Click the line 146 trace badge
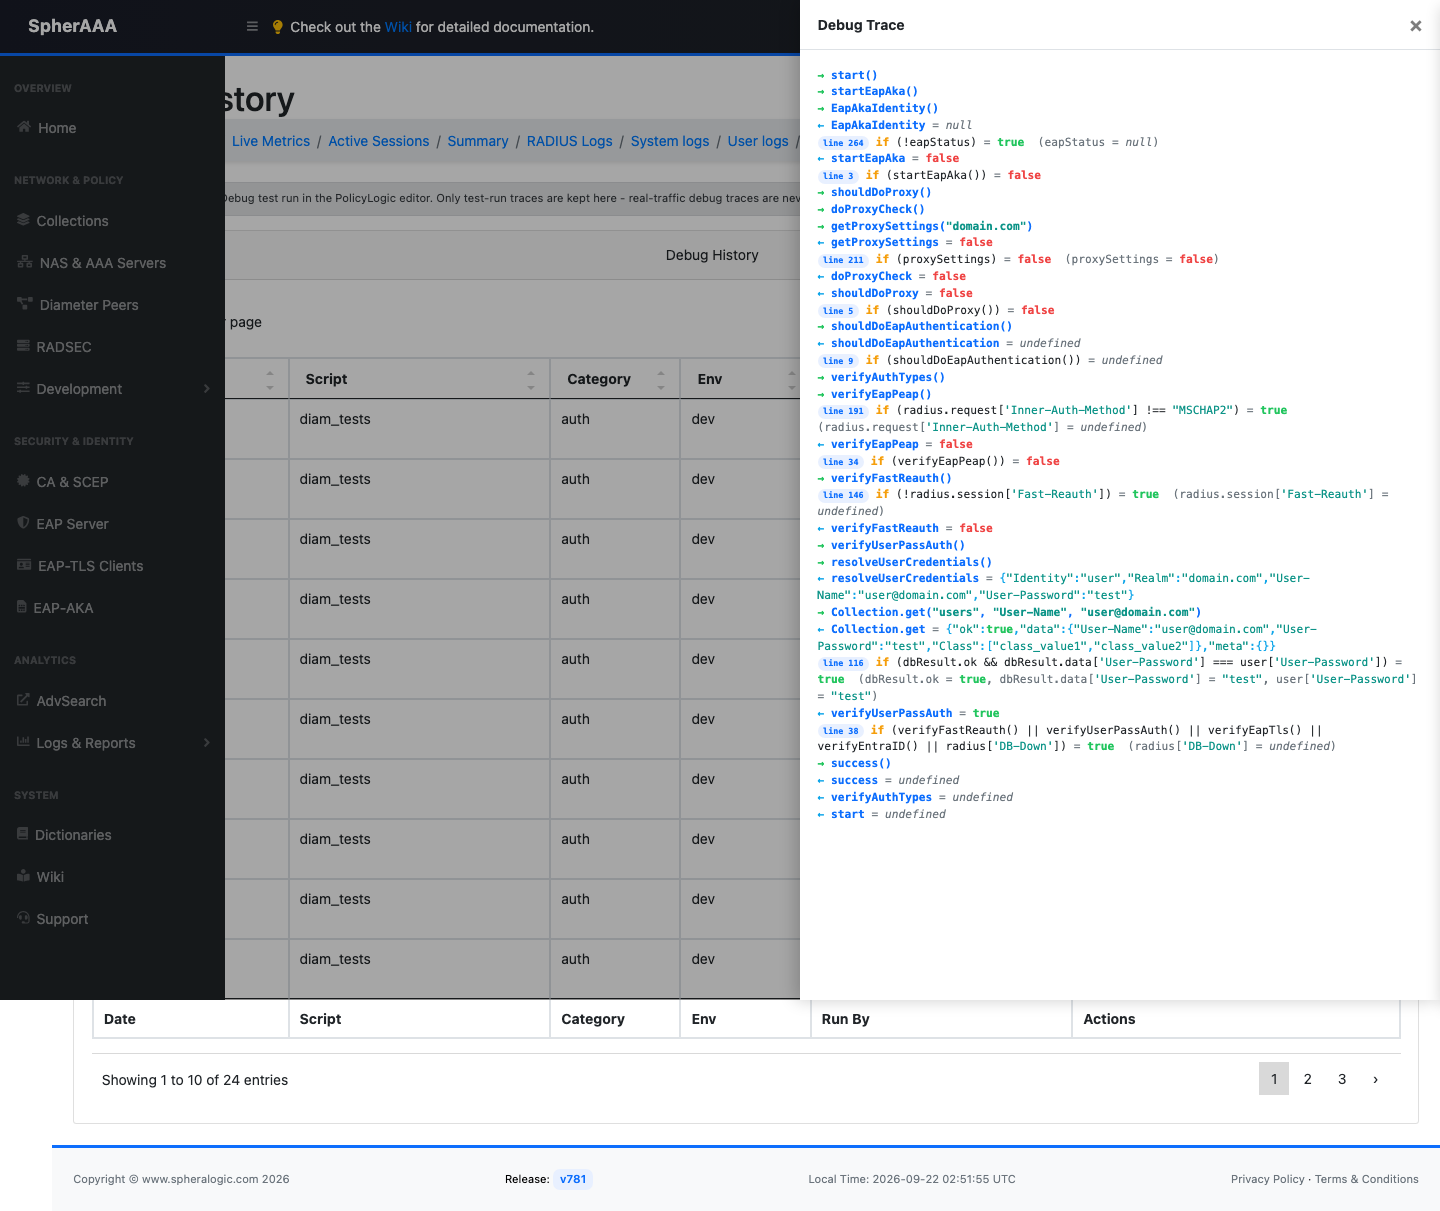 pyautogui.click(x=843, y=495)
